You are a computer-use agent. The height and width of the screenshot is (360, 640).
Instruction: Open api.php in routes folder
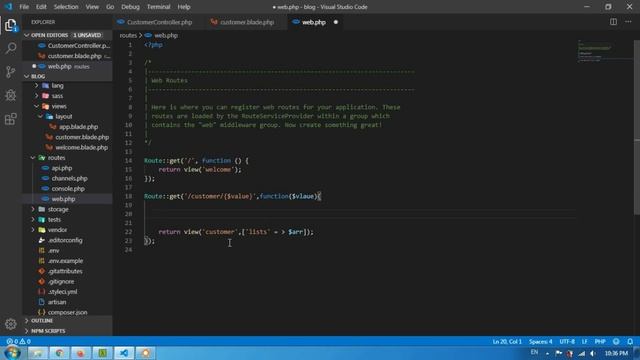pos(62,168)
